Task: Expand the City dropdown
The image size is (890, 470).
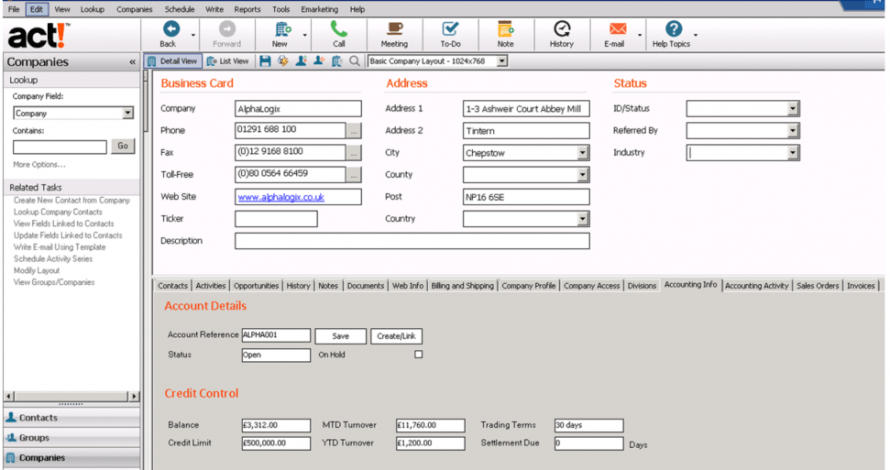Action: point(582,153)
